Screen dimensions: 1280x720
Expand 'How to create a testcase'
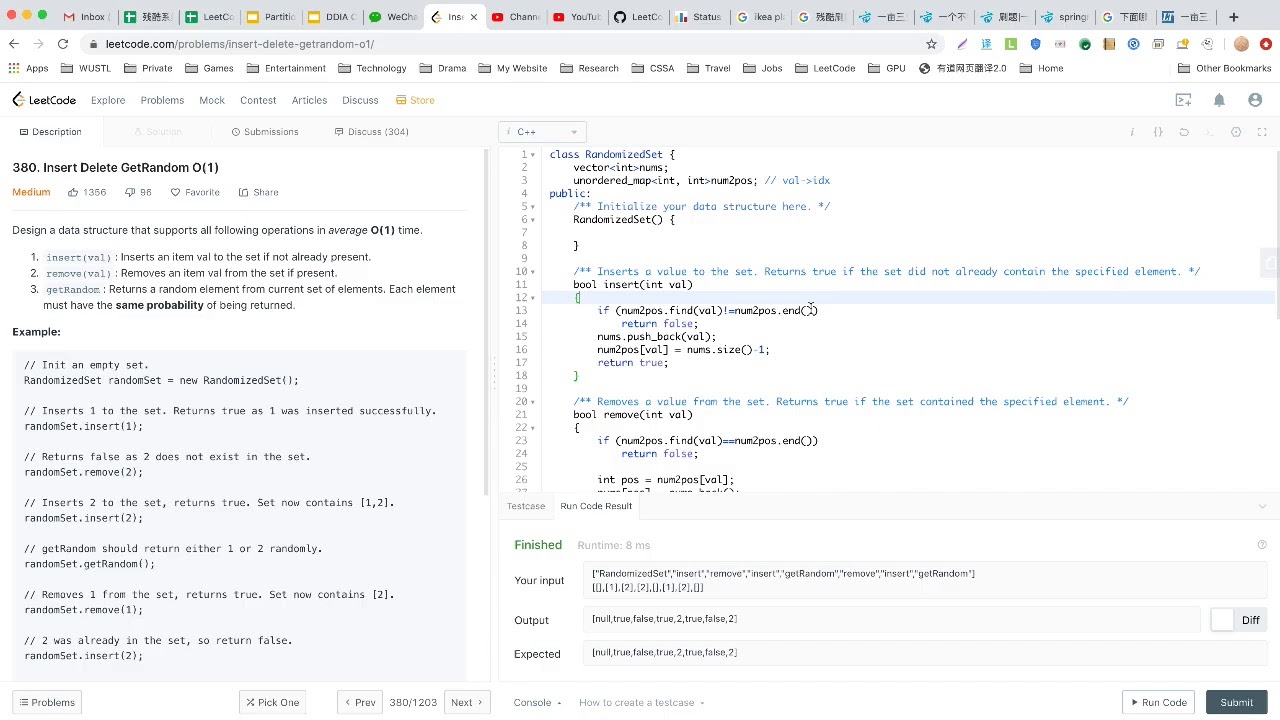641,702
